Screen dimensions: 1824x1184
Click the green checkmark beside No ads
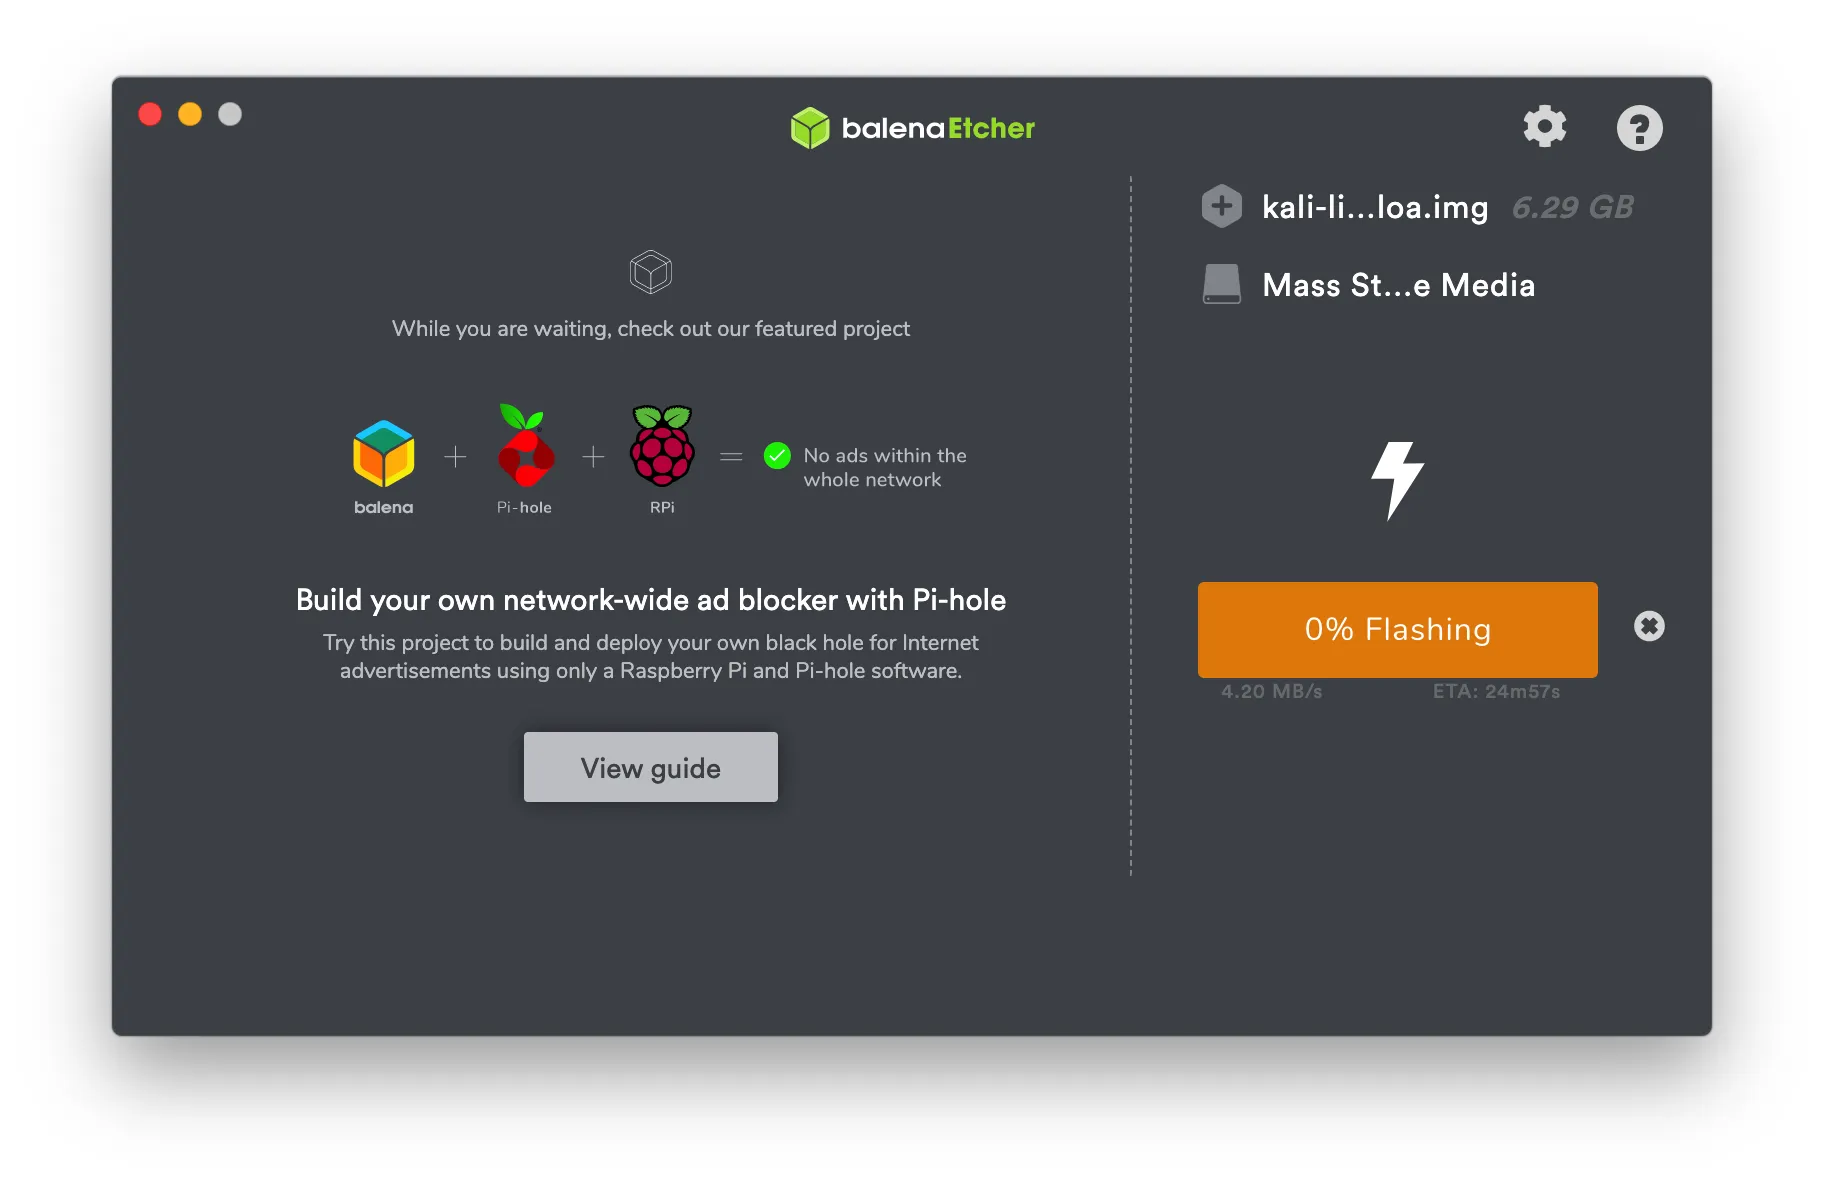coord(777,456)
